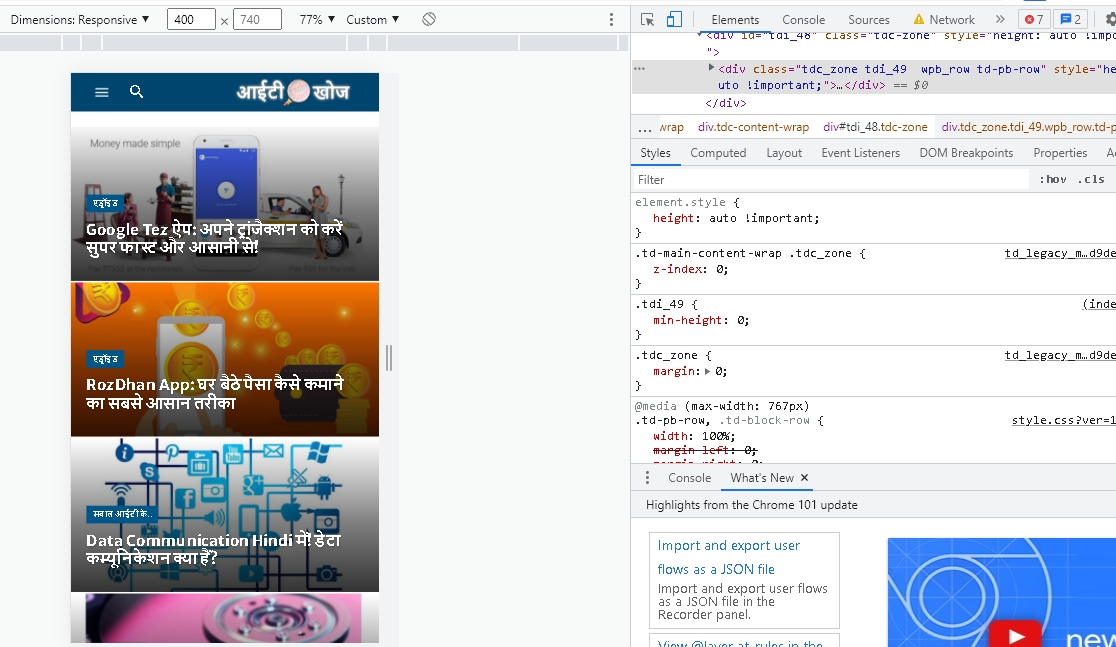Select div.tdc-content-wrap breadcrumb
The height and width of the screenshot is (647, 1116).
click(x=753, y=127)
